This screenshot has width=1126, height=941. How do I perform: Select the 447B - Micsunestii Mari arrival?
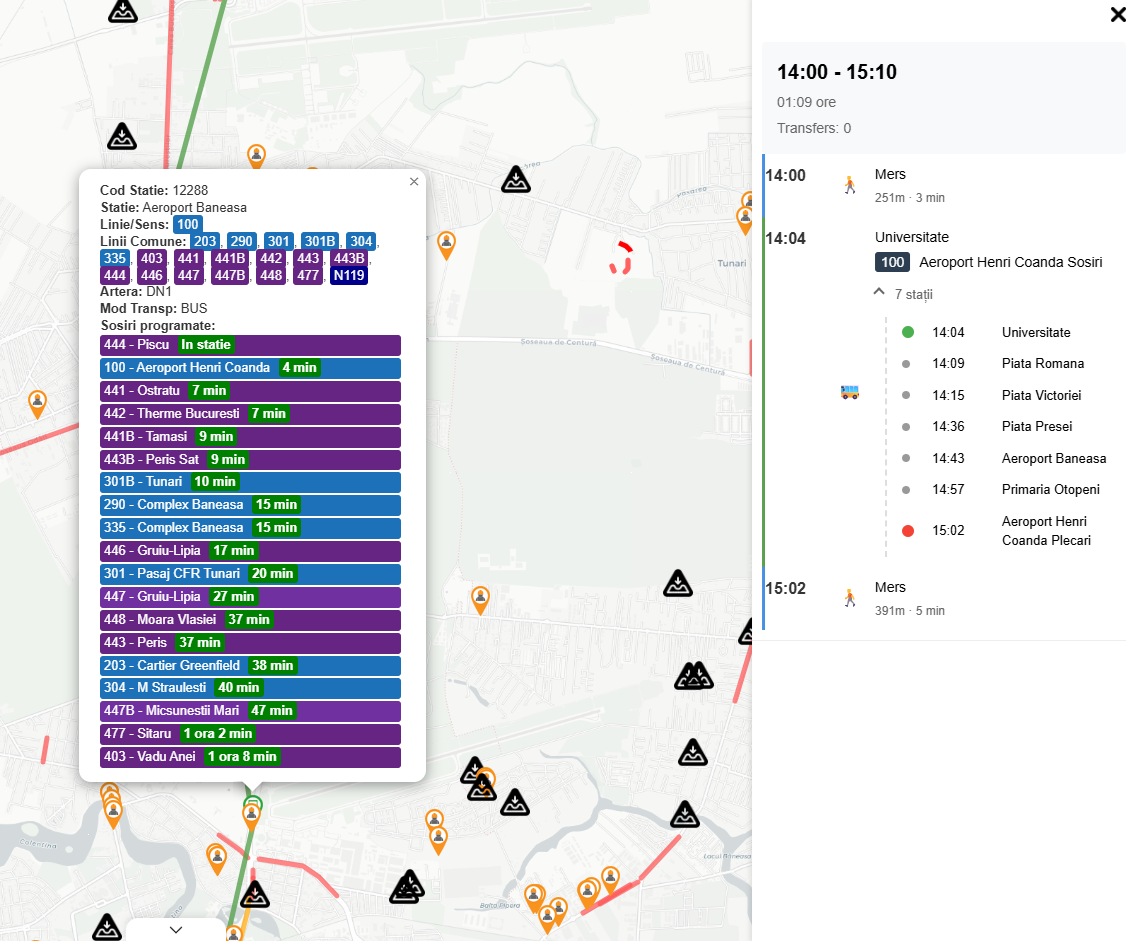pyautogui.click(x=250, y=711)
